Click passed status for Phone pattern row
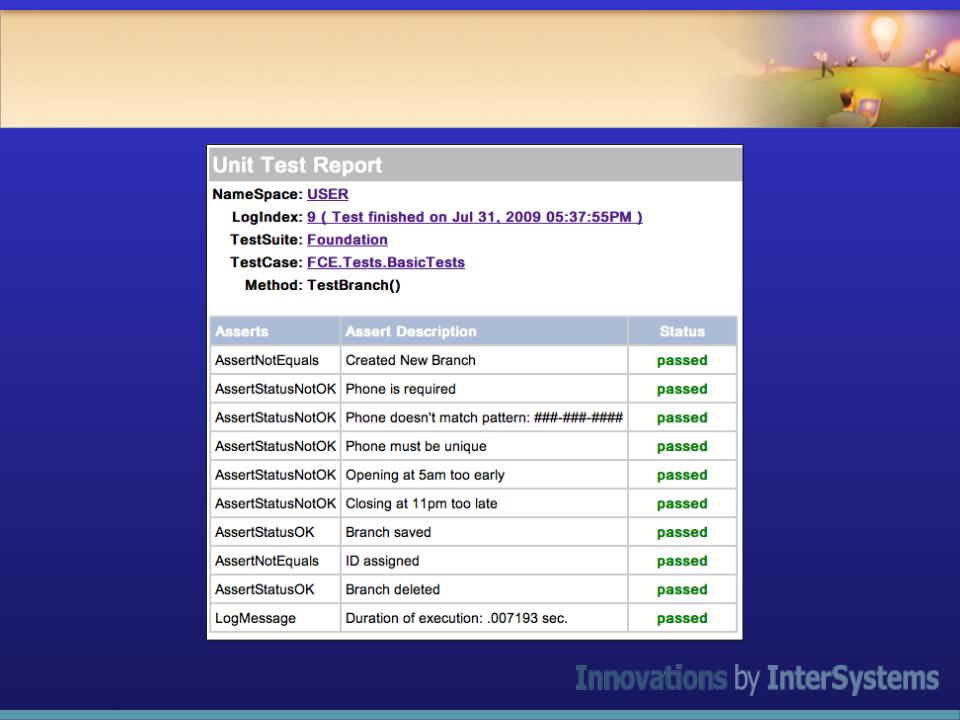 click(682, 418)
